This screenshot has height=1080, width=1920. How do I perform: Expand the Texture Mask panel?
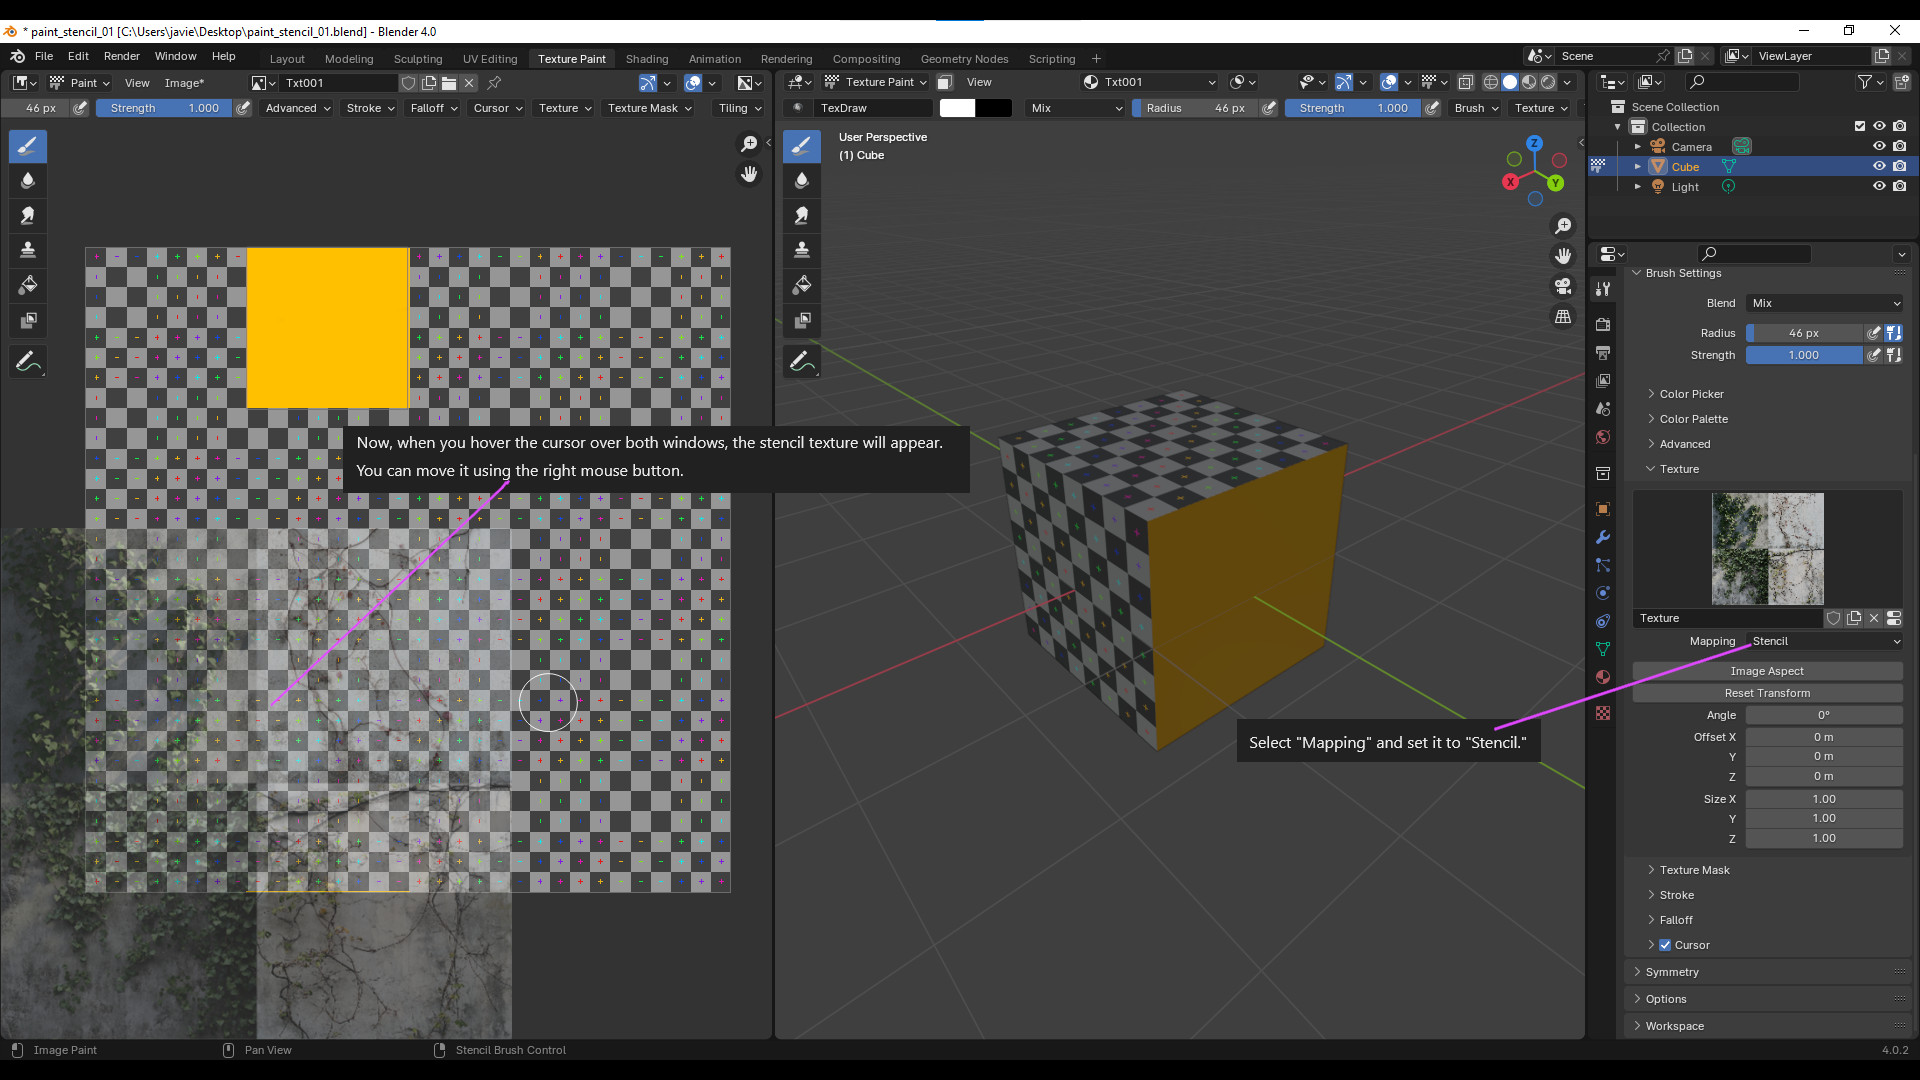[x=1694, y=870]
